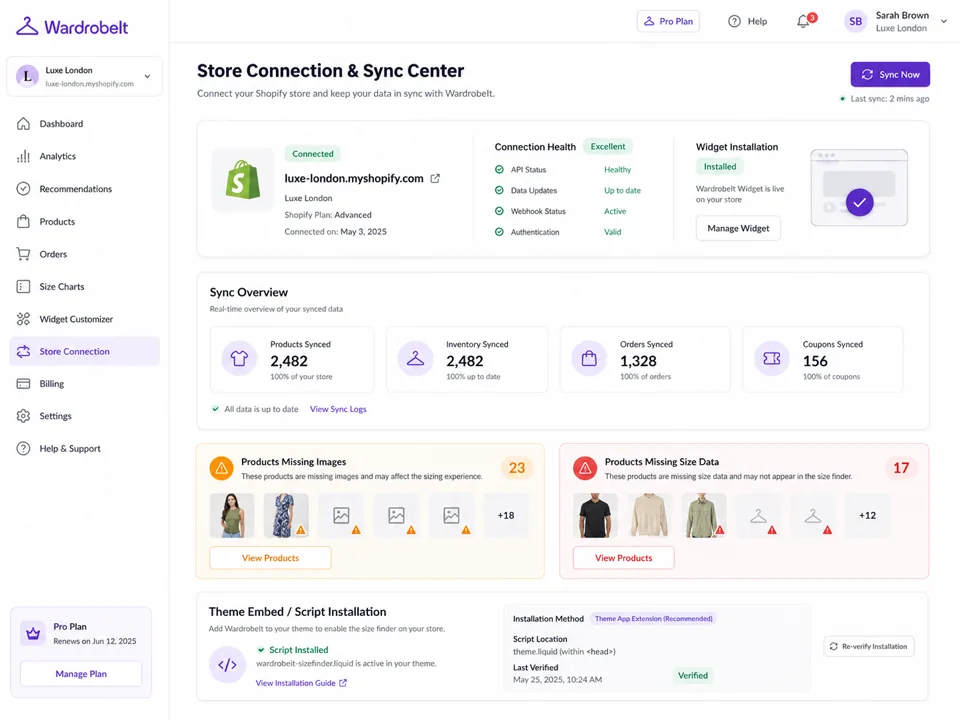This screenshot has width=960, height=720.
Task: Click Re-verify Installation
Action: (x=869, y=647)
